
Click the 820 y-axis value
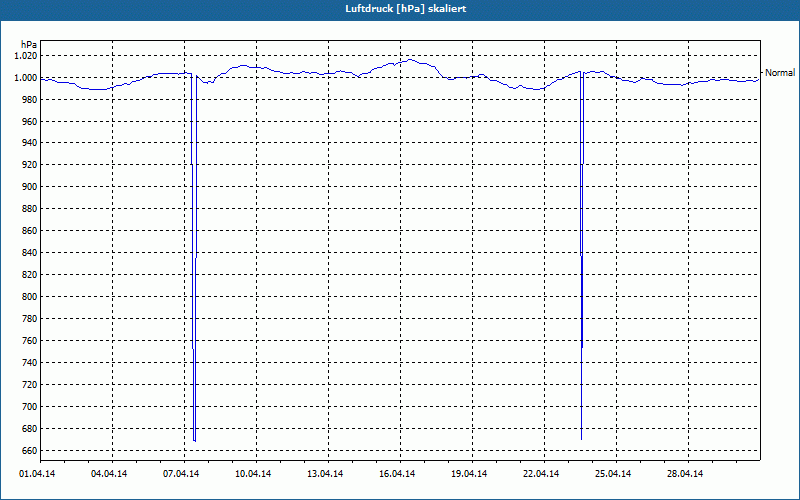pos(30,275)
